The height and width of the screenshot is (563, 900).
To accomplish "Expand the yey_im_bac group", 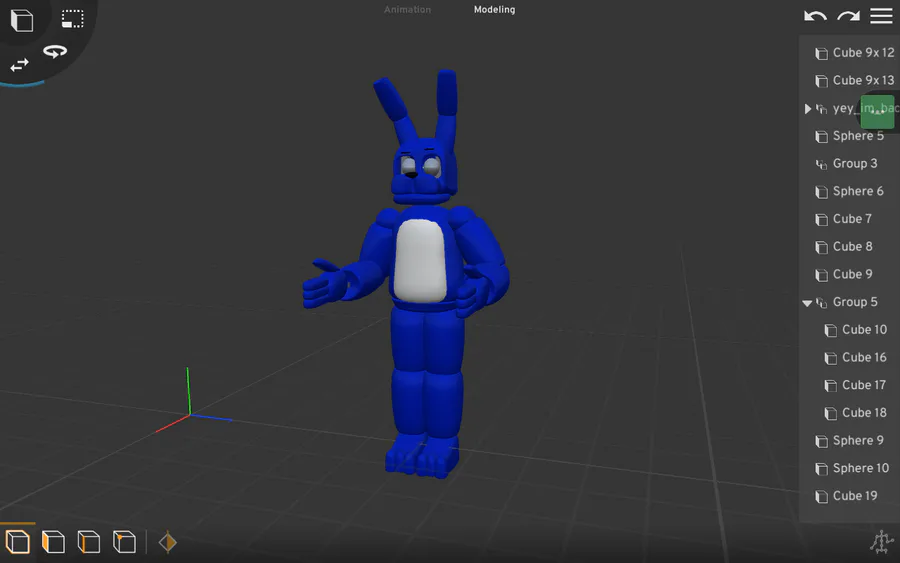I will point(808,108).
